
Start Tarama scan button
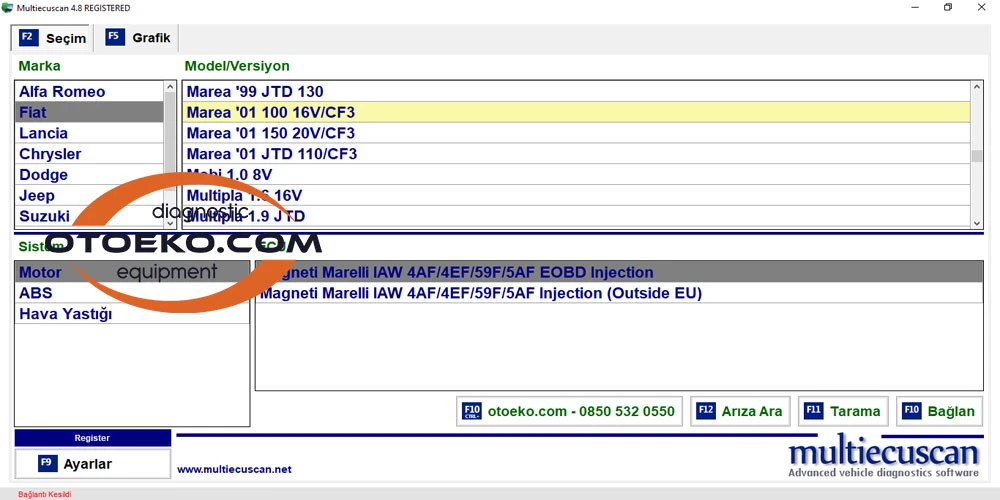843,411
